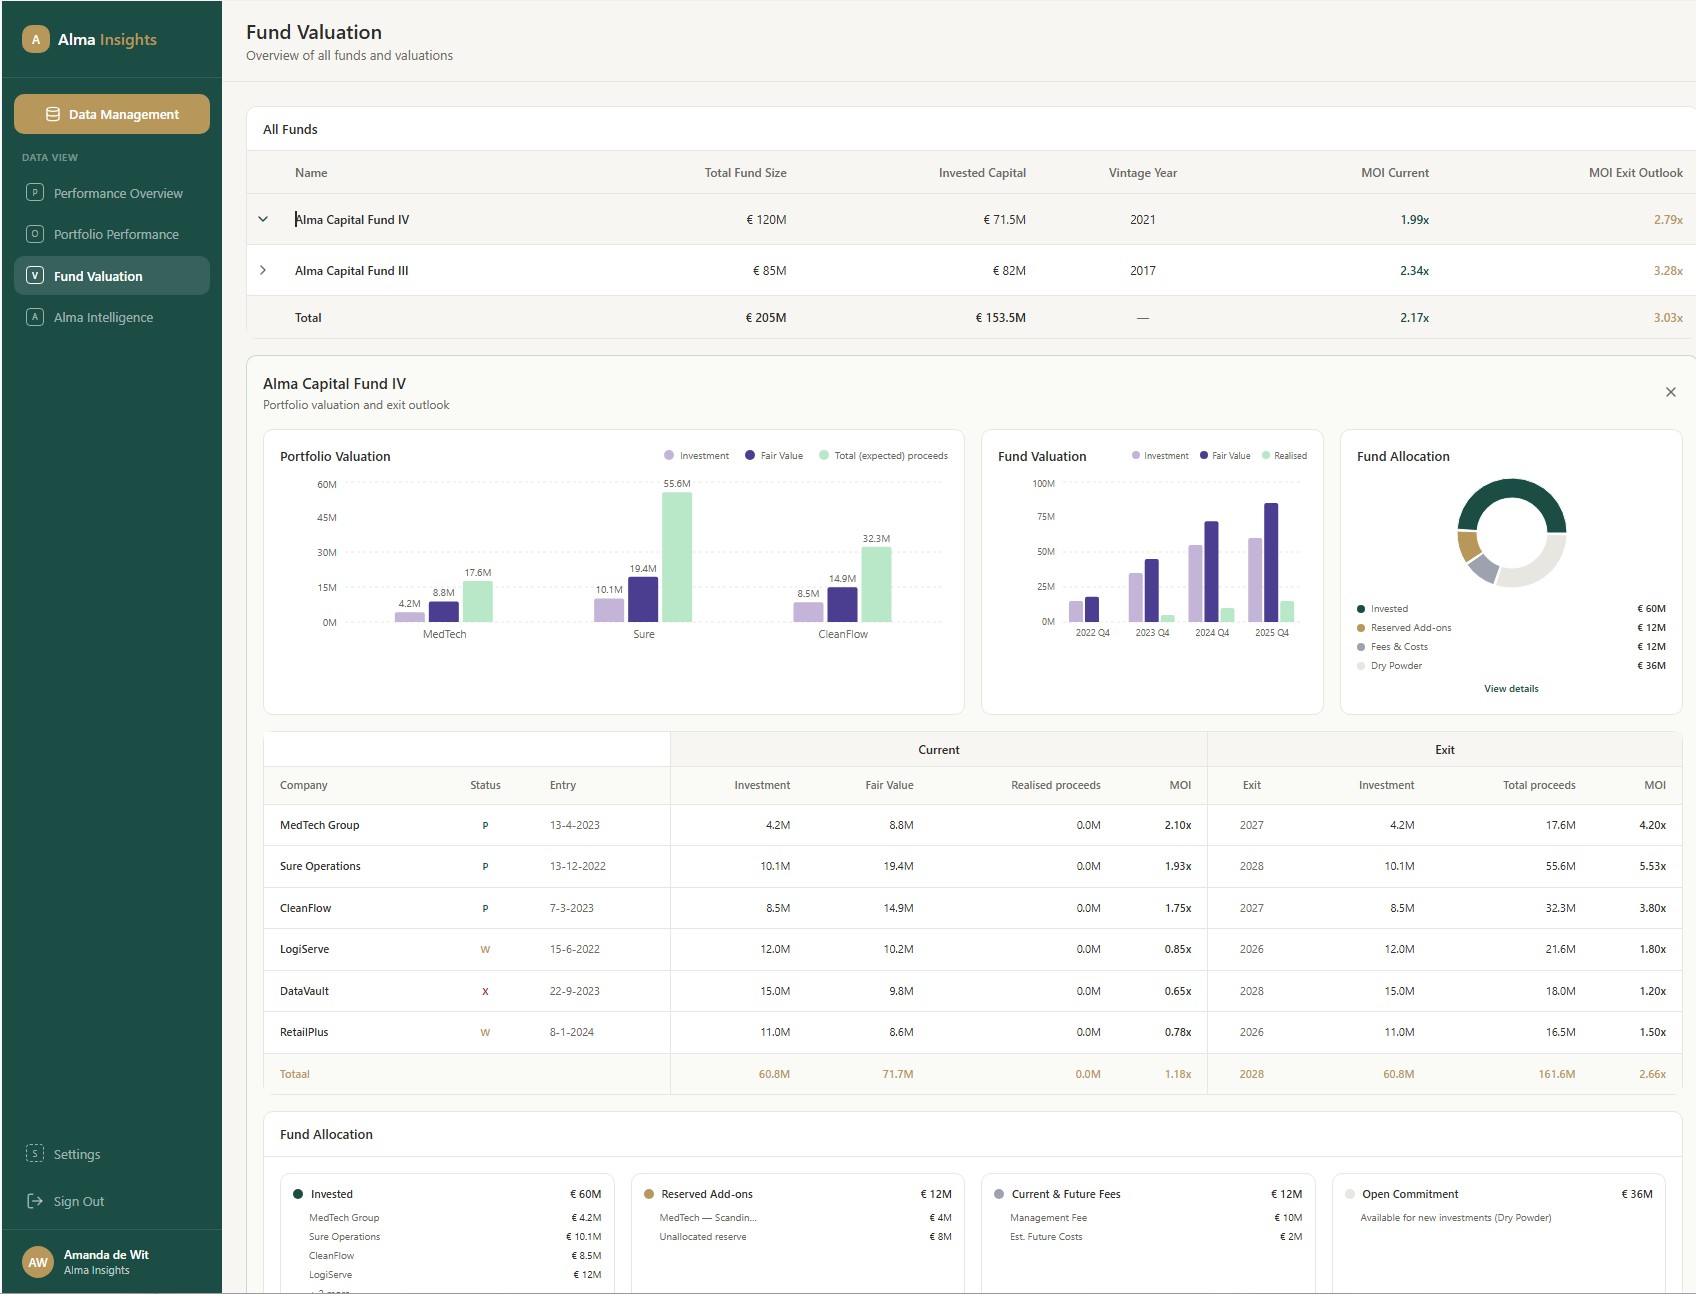Click the Invested legend color dot
The width and height of the screenshot is (1696, 1294).
[1361, 609]
